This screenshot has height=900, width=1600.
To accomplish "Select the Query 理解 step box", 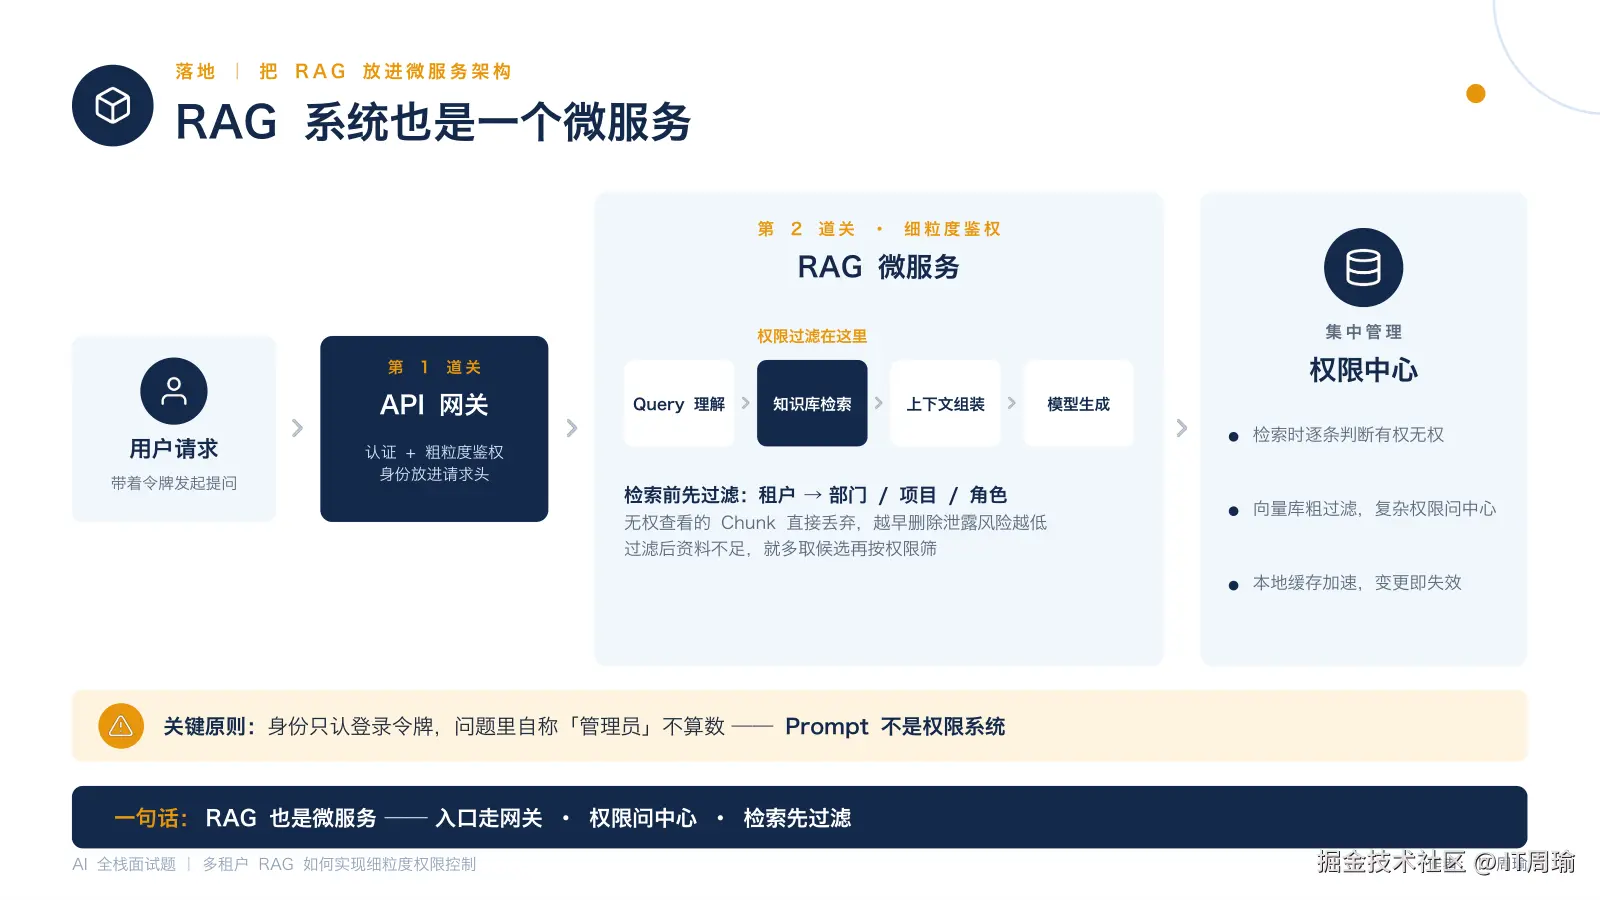I will point(679,403).
